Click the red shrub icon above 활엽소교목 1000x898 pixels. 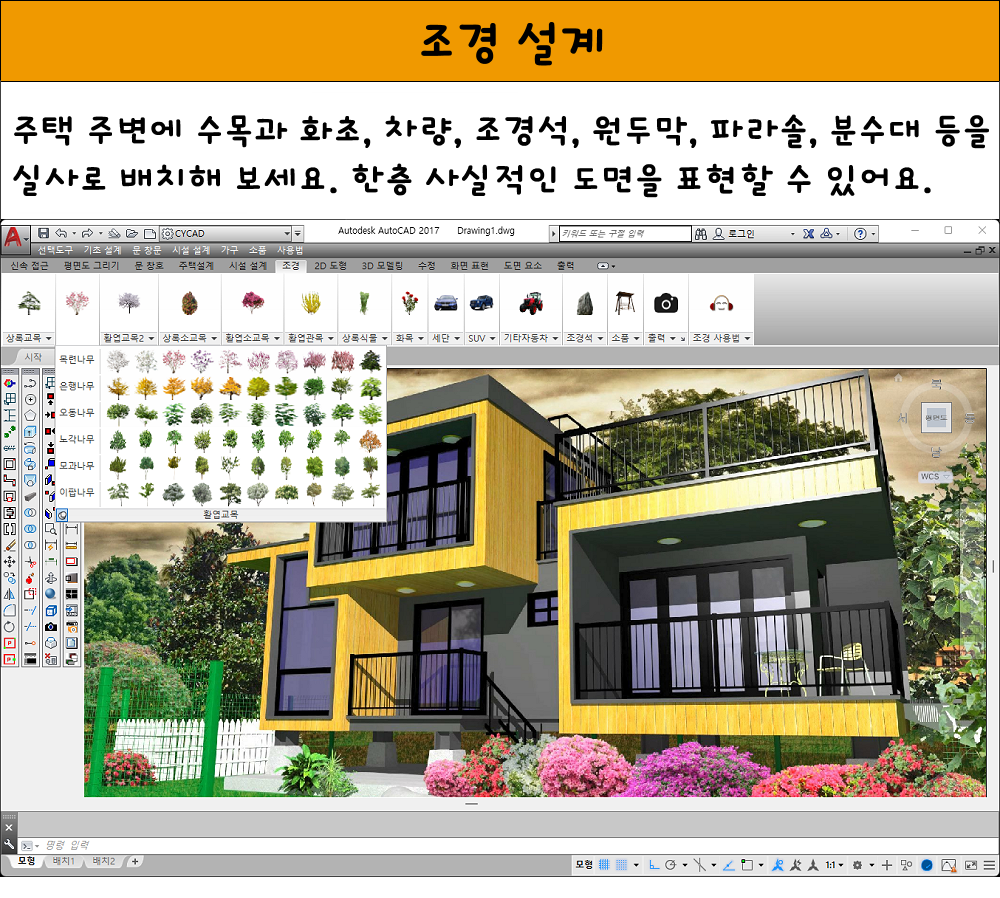pyautogui.click(x=253, y=302)
